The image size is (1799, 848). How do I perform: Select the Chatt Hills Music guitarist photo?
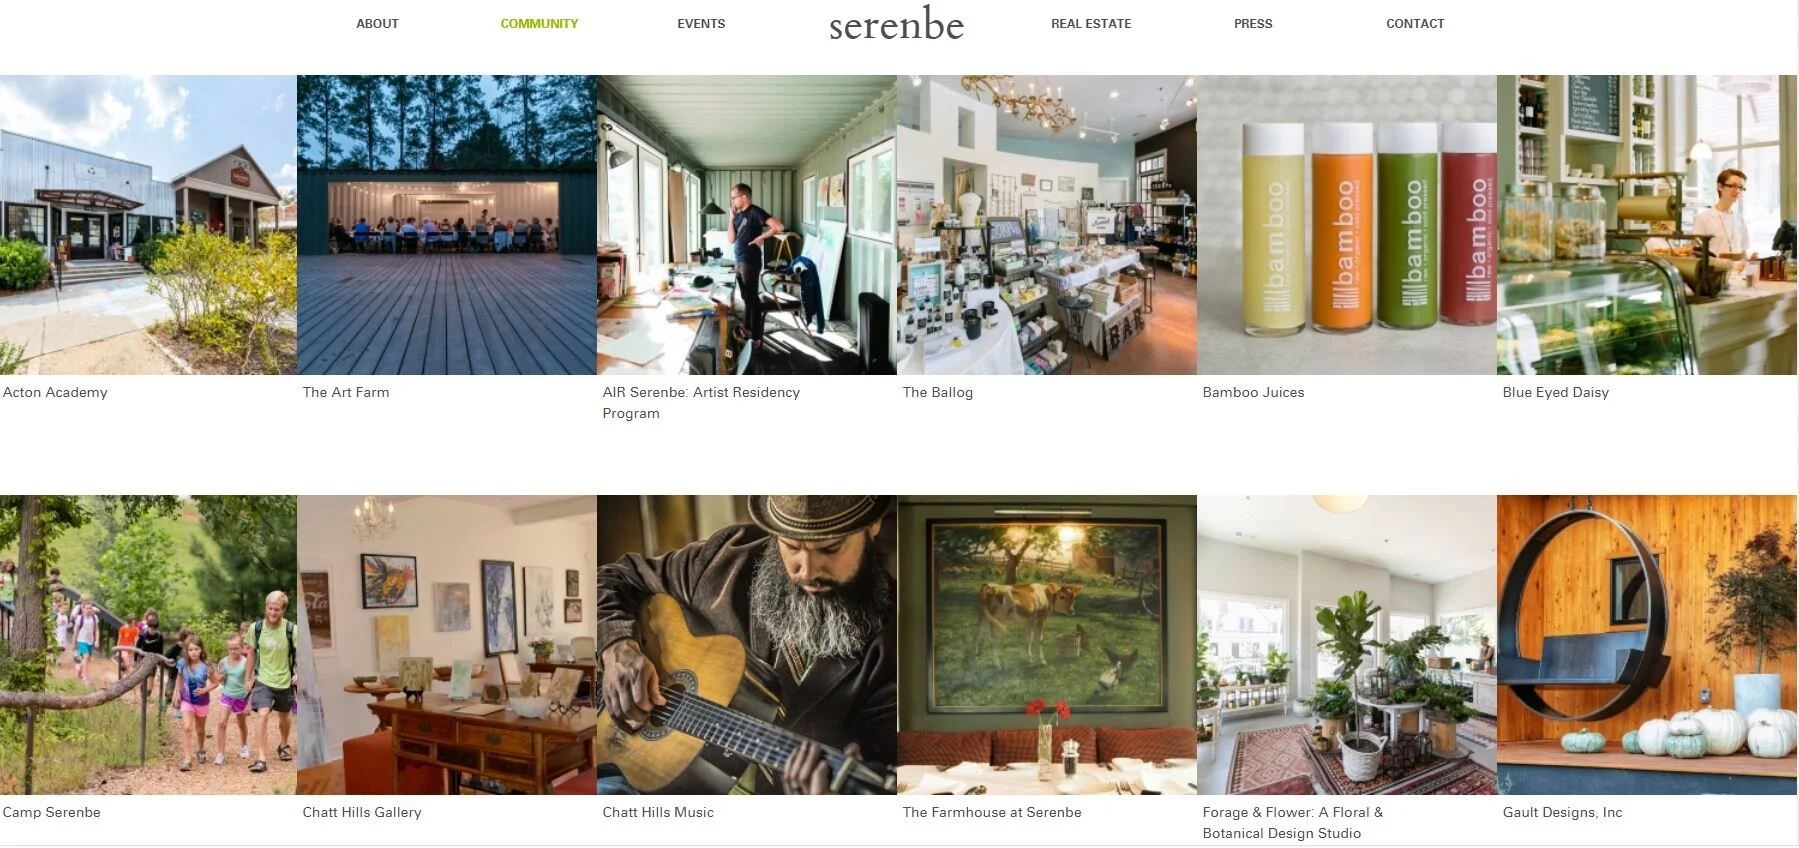[747, 645]
